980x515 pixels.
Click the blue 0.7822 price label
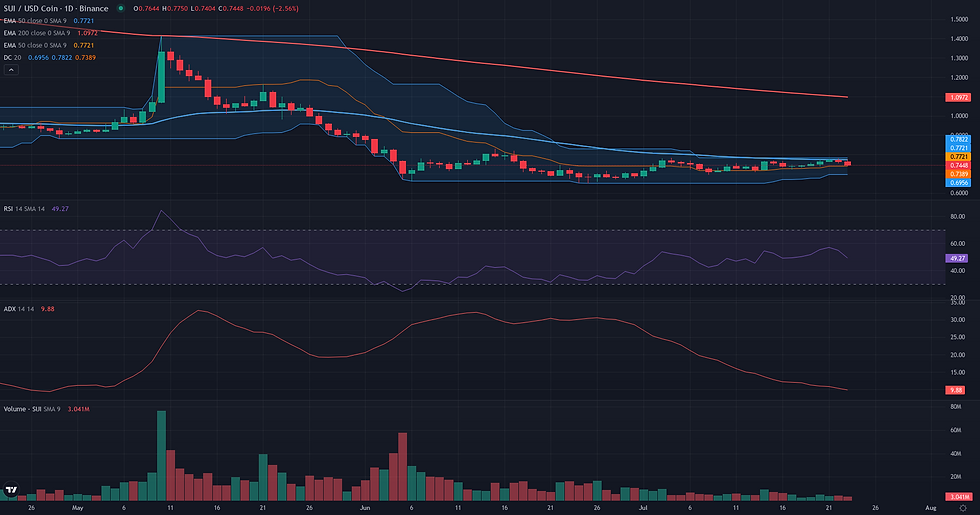point(959,139)
